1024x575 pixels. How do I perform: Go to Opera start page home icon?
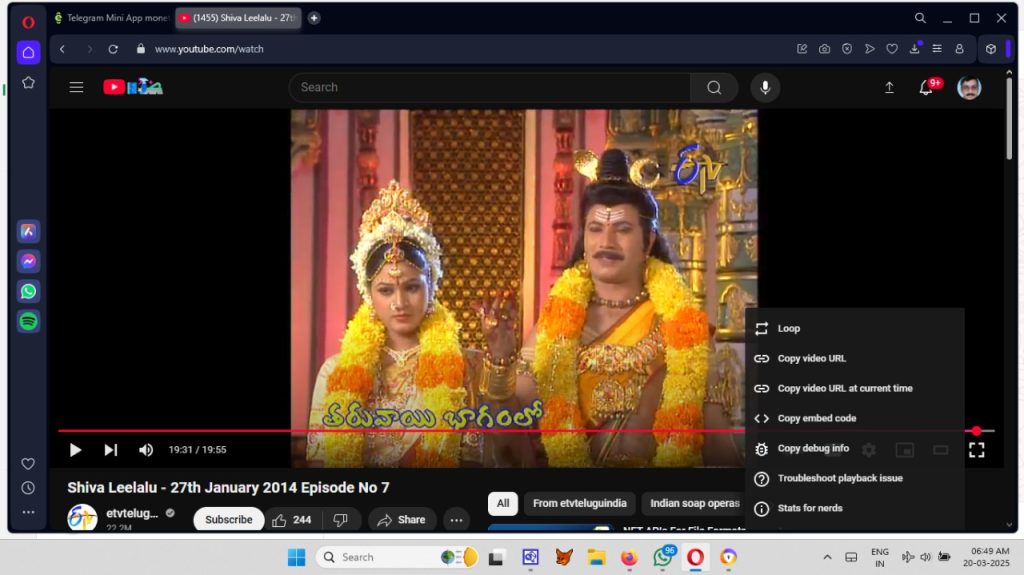tap(28, 53)
